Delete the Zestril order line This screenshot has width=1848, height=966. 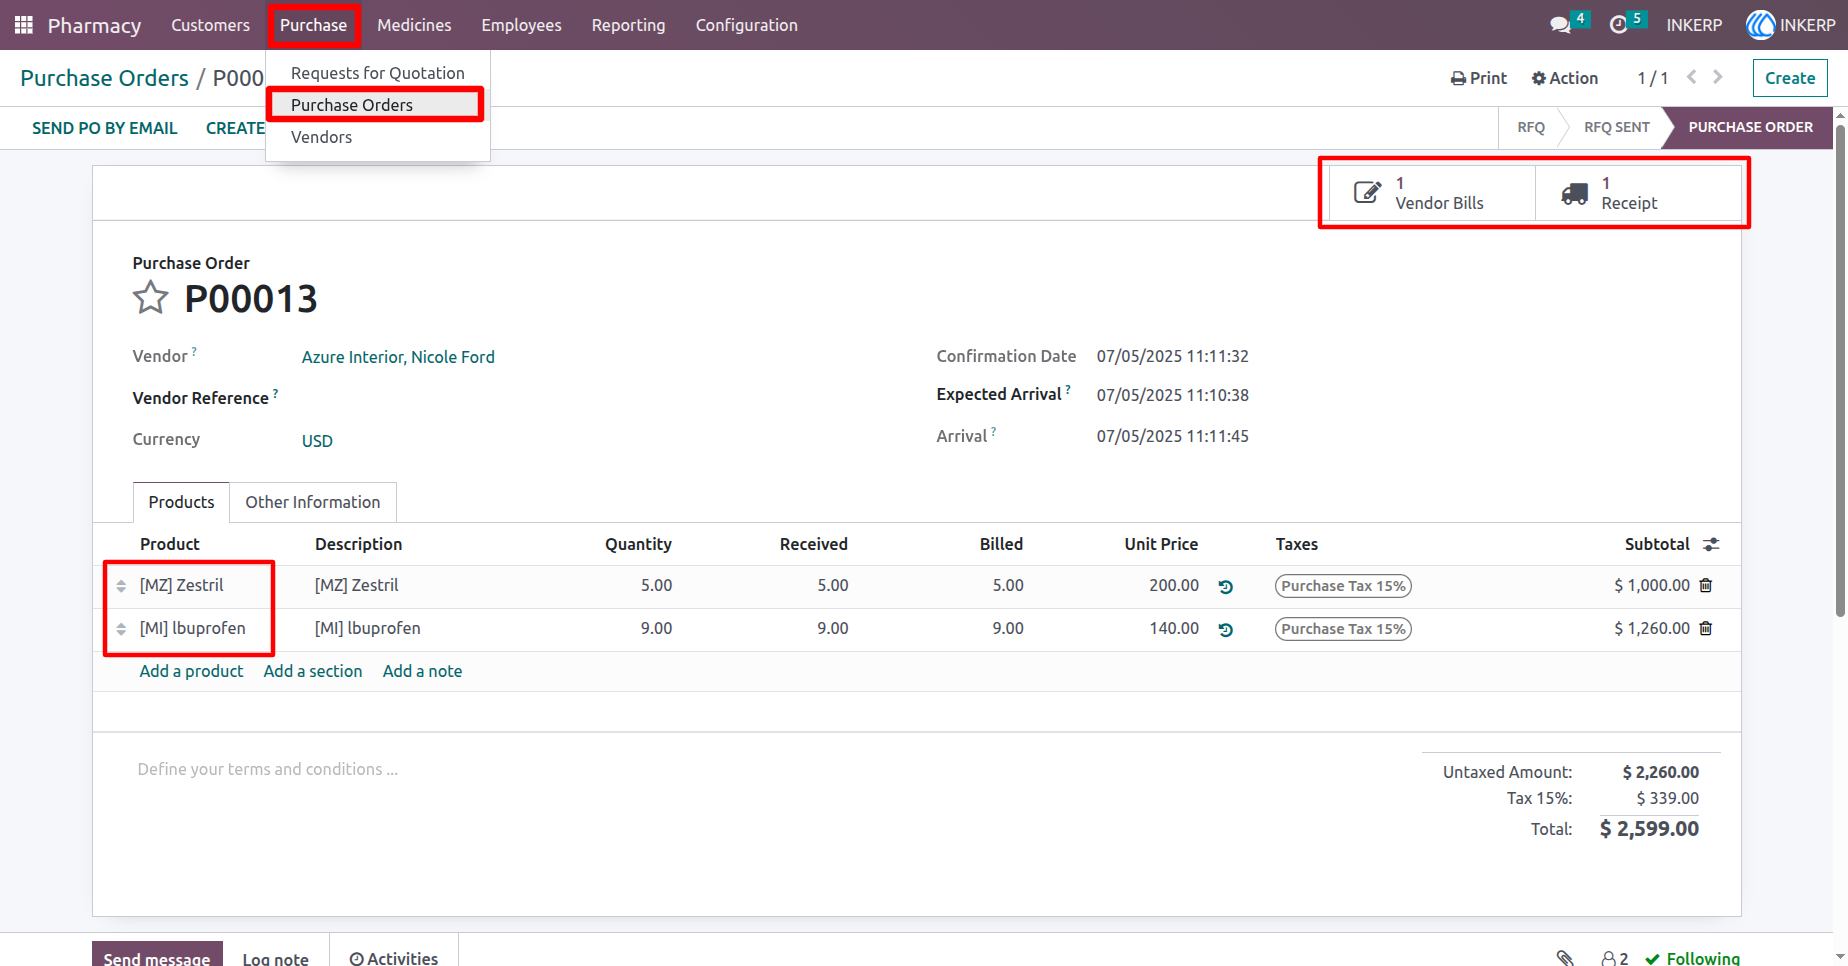click(1706, 586)
